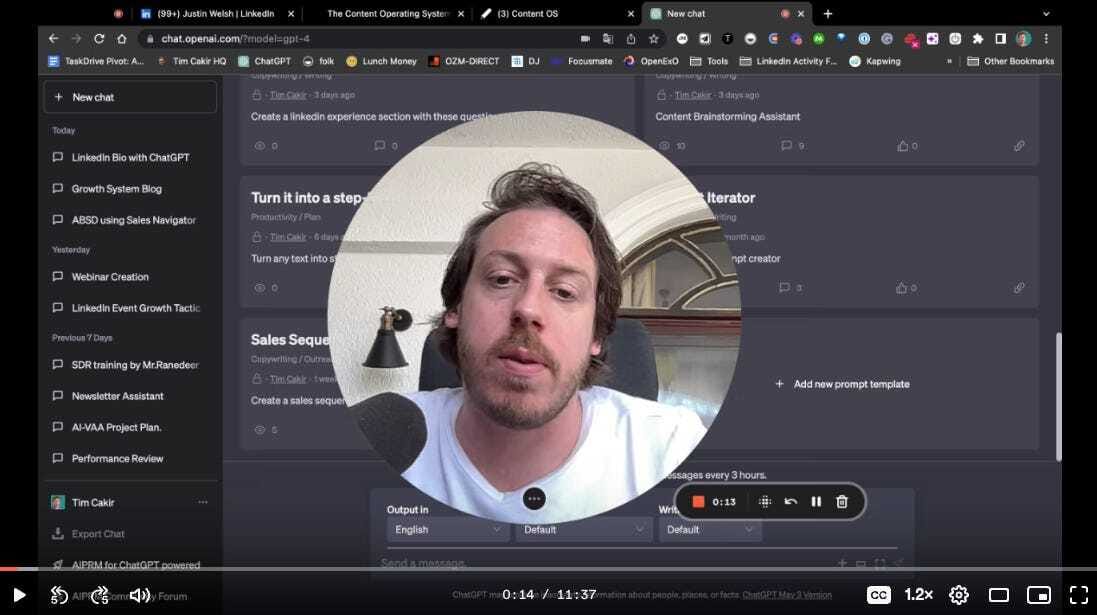Open video settings gear

(x=958, y=595)
